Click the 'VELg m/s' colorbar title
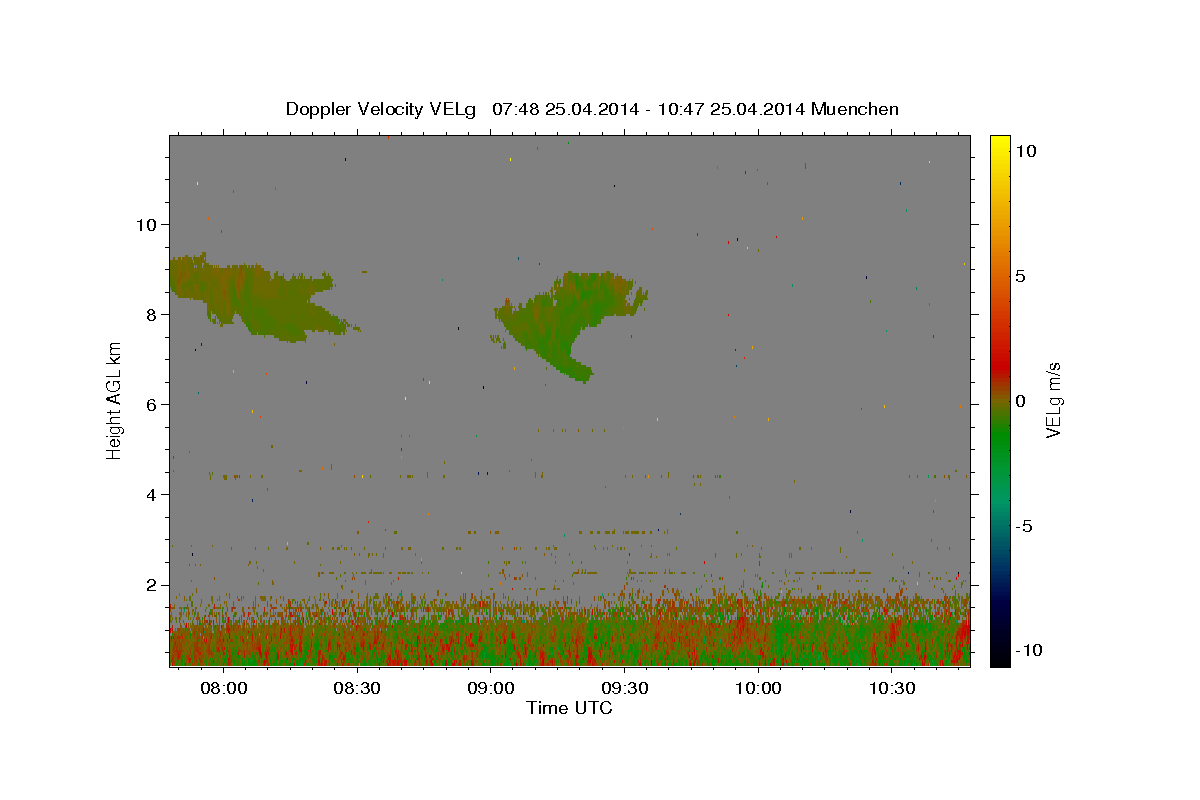1200x800 pixels. tap(1053, 401)
